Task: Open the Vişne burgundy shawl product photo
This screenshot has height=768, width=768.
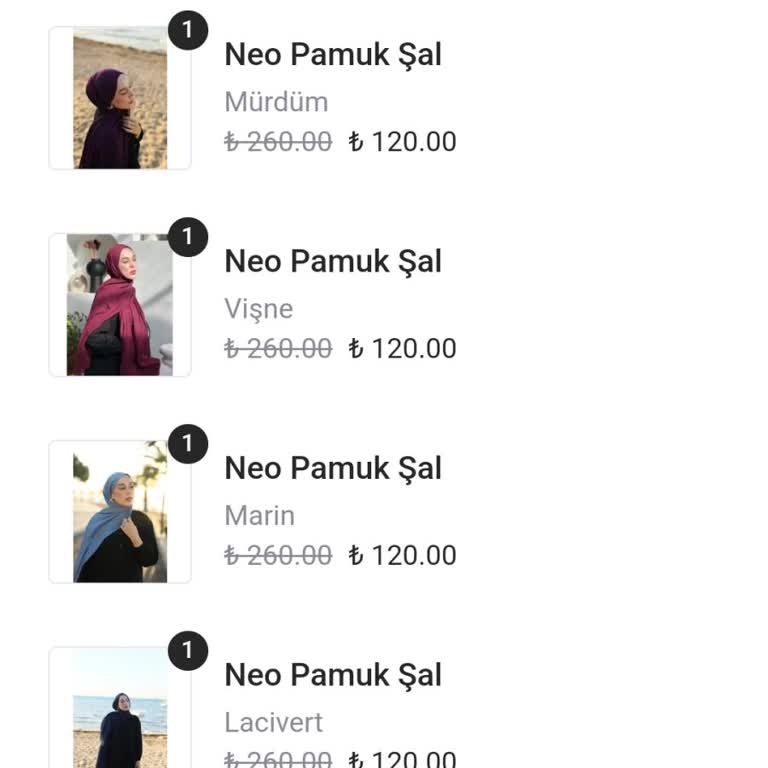Action: [120, 305]
